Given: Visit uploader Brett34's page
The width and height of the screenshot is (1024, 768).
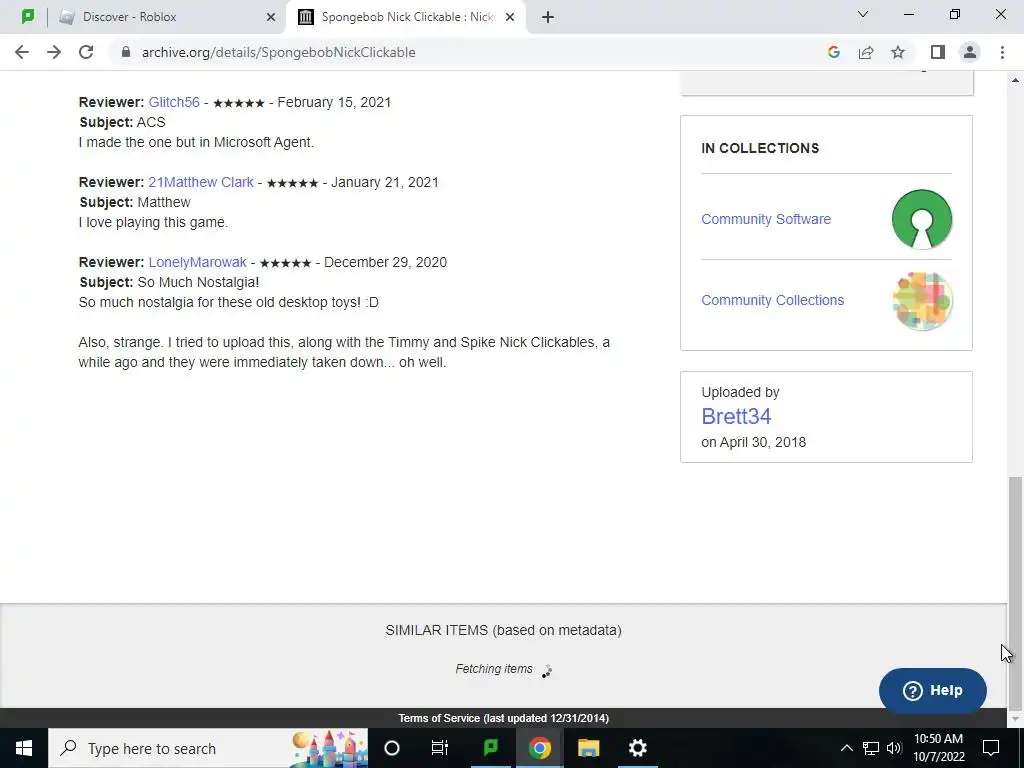Looking at the screenshot, I should pyautogui.click(x=736, y=417).
